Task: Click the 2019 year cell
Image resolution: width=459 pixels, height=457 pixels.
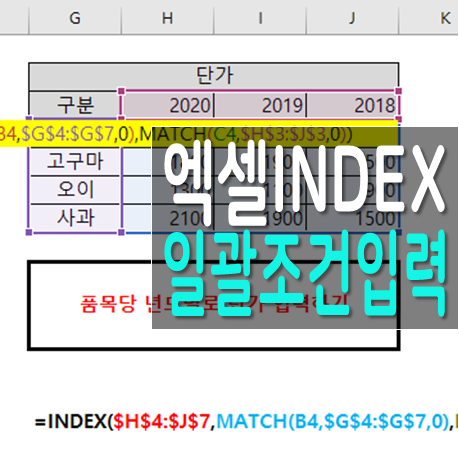Action: 260,105
